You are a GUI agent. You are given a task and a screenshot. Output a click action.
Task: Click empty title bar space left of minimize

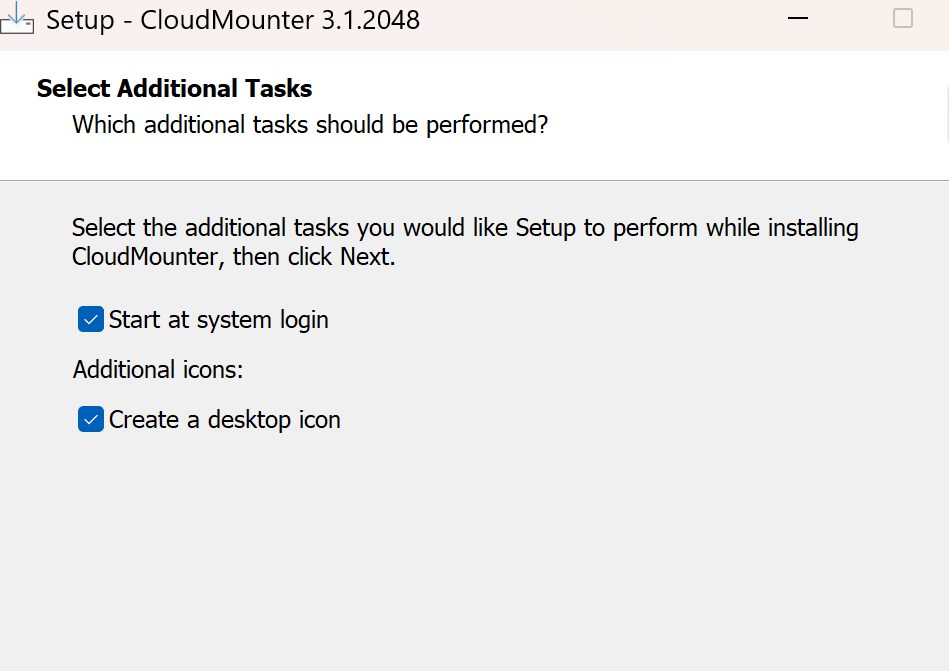click(x=600, y=20)
